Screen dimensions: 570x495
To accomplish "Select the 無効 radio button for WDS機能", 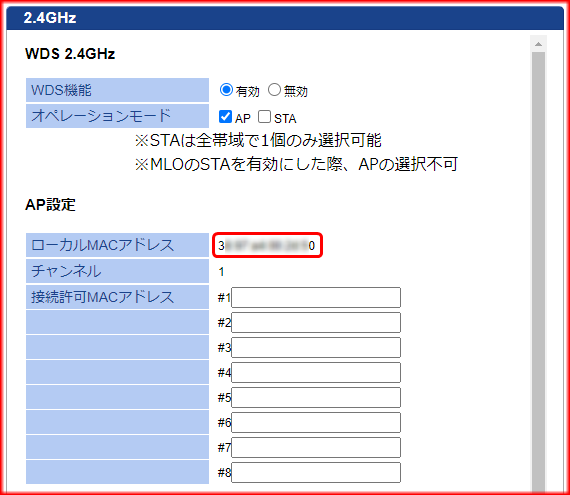I will click(274, 90).
